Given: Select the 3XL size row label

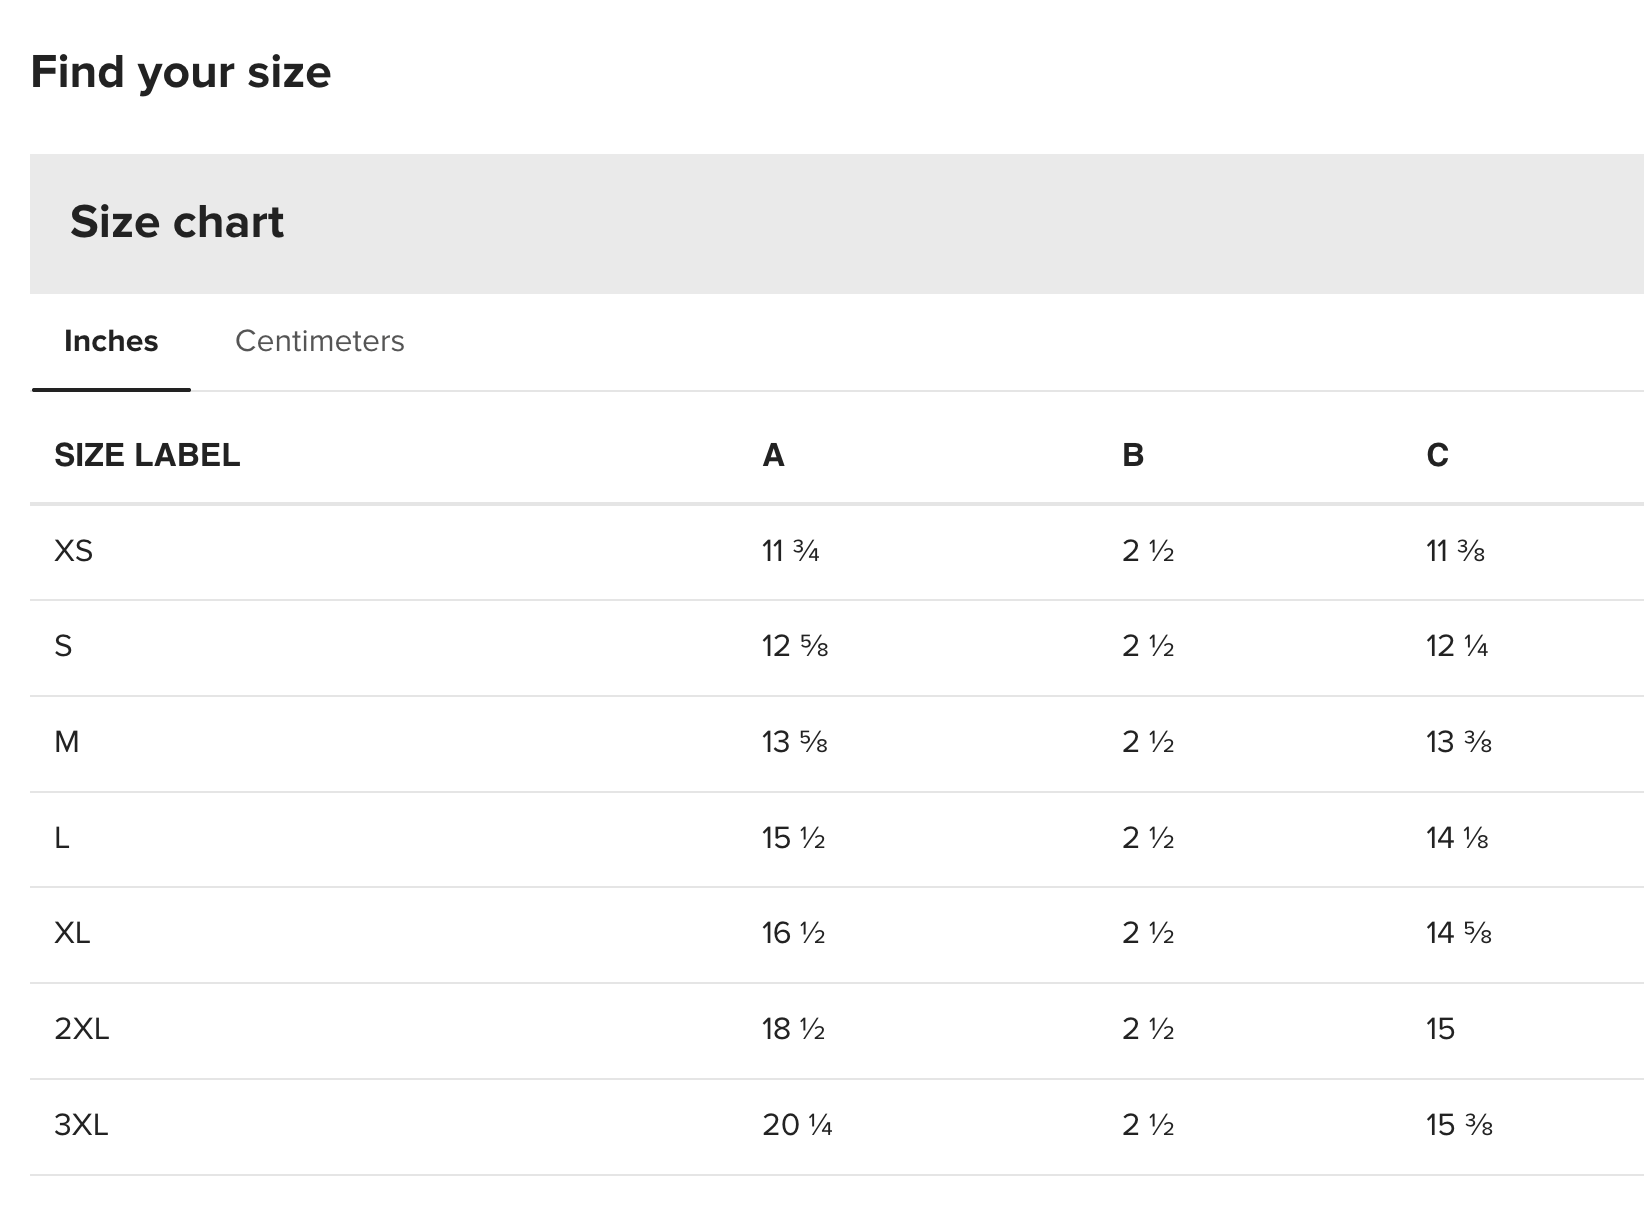Looking at the screenshot, I should point(81,1125).
